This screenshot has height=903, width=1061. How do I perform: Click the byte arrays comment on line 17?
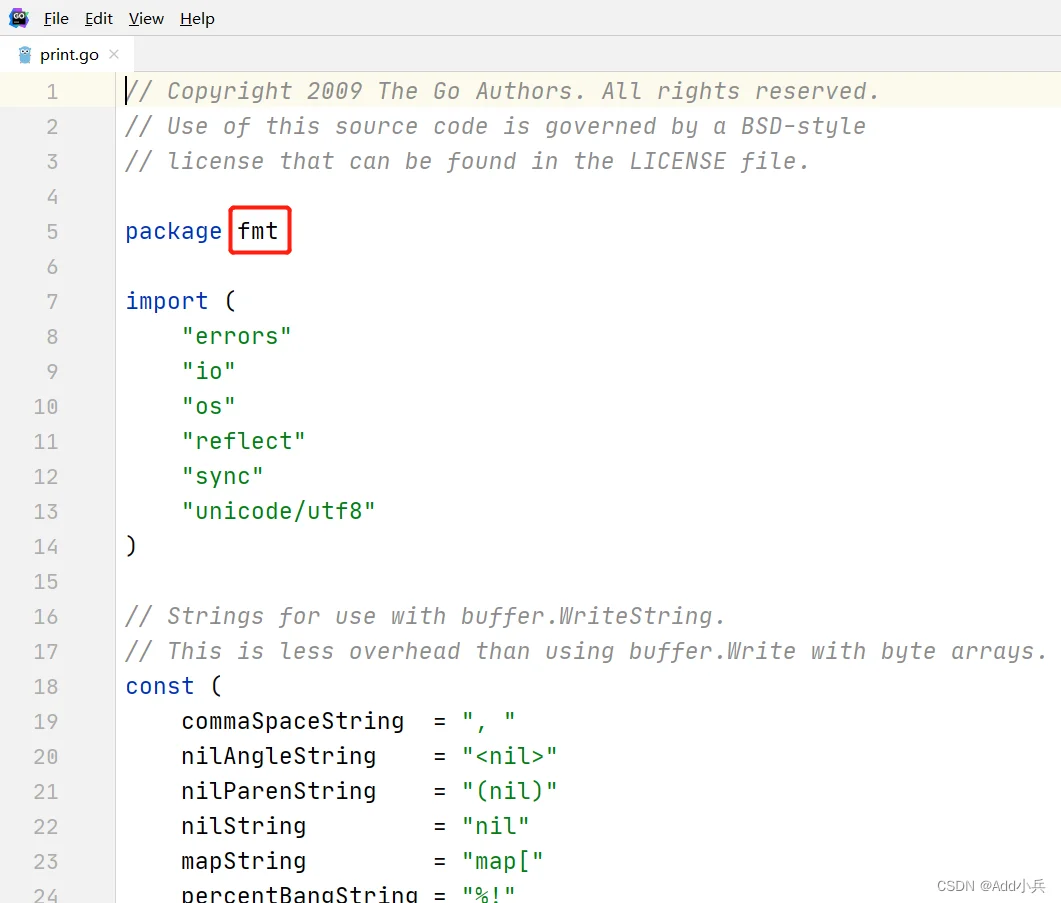tap(587, 652)
